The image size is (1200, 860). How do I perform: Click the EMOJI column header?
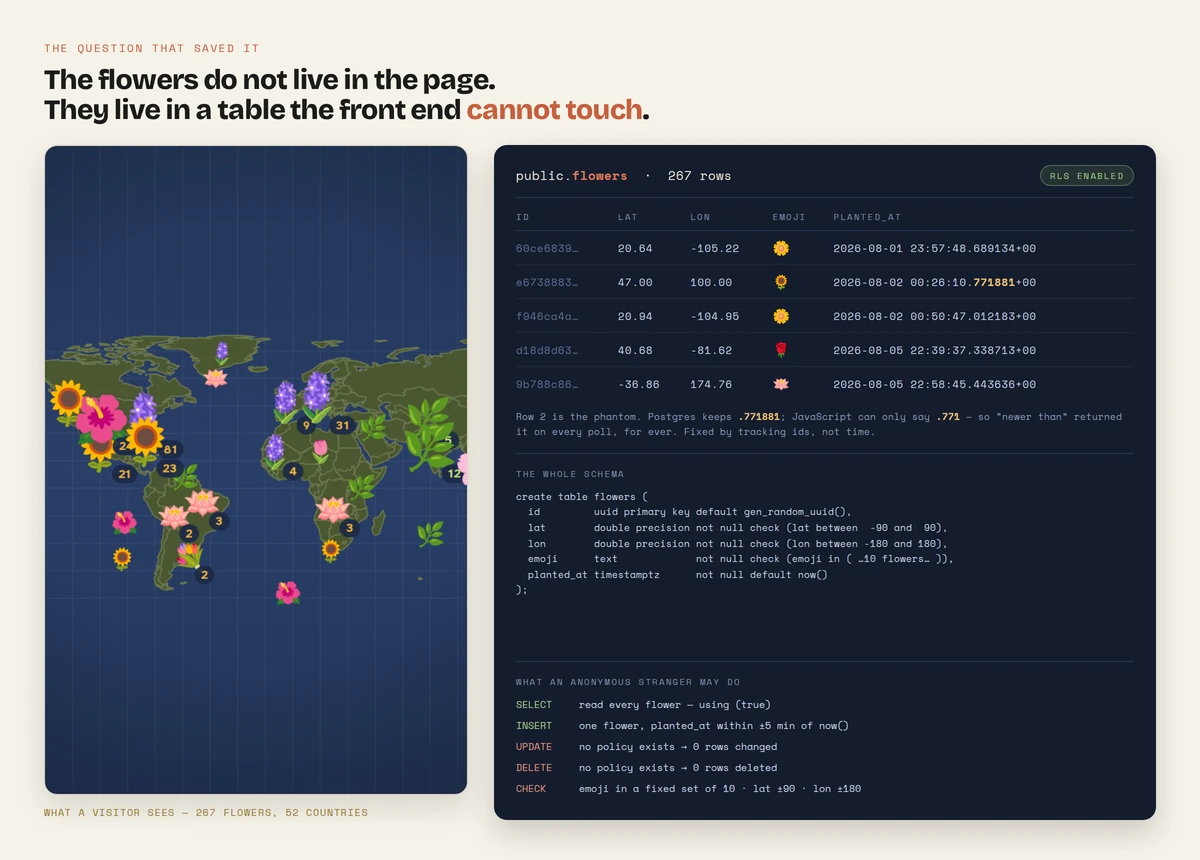pyautogui.click(x=789, y=217)
